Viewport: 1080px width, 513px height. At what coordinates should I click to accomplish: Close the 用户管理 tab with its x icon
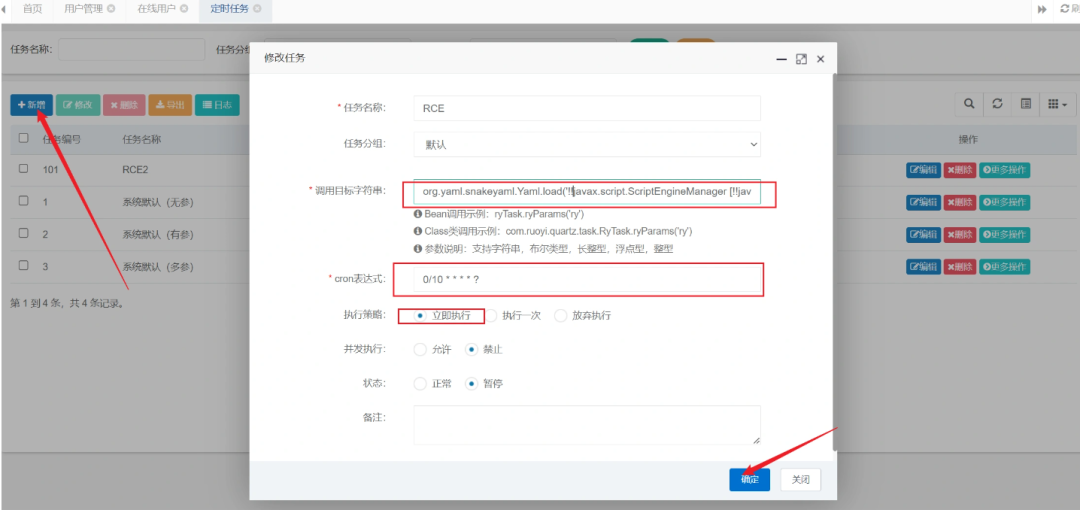110,9
